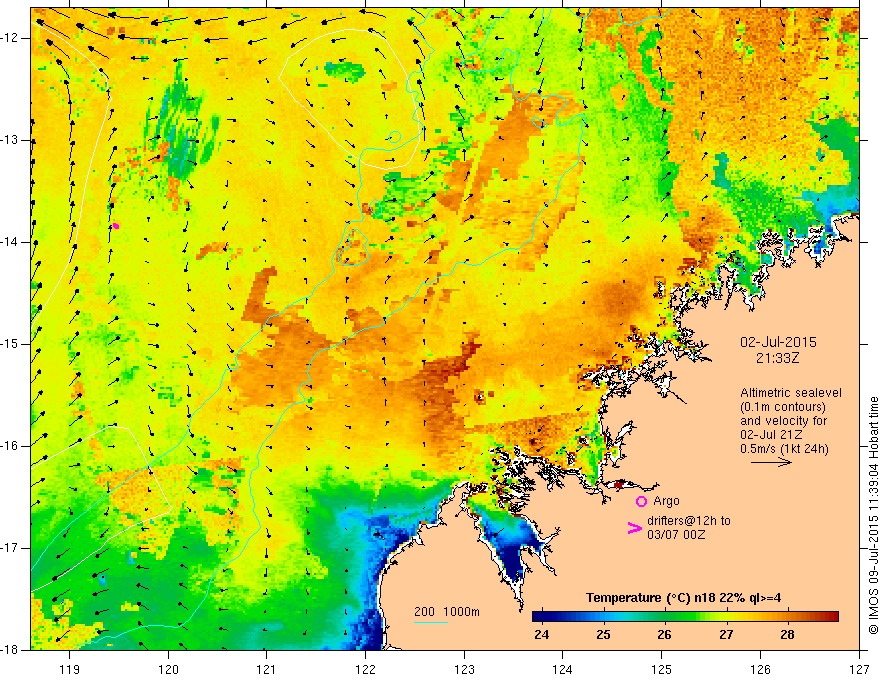
Task: Click the longitude axis label 121
Action: pyautogui.click(x=267, y=669)
